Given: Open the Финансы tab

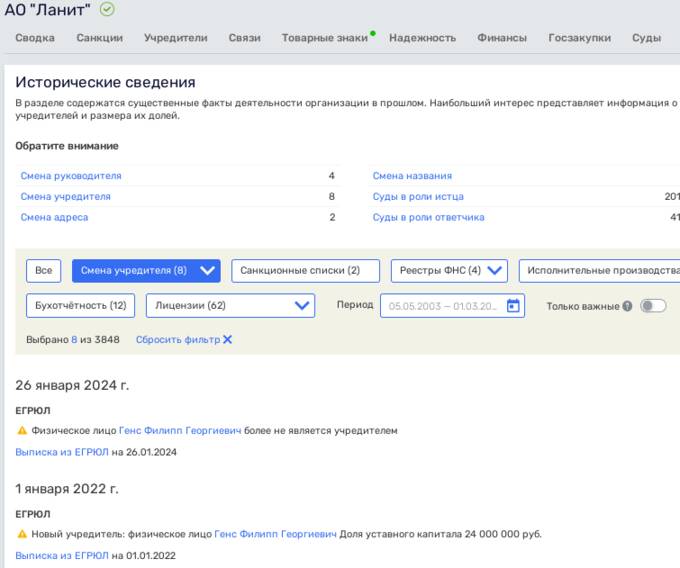Looking at the screenshot, I should click(x=502, y=38).
